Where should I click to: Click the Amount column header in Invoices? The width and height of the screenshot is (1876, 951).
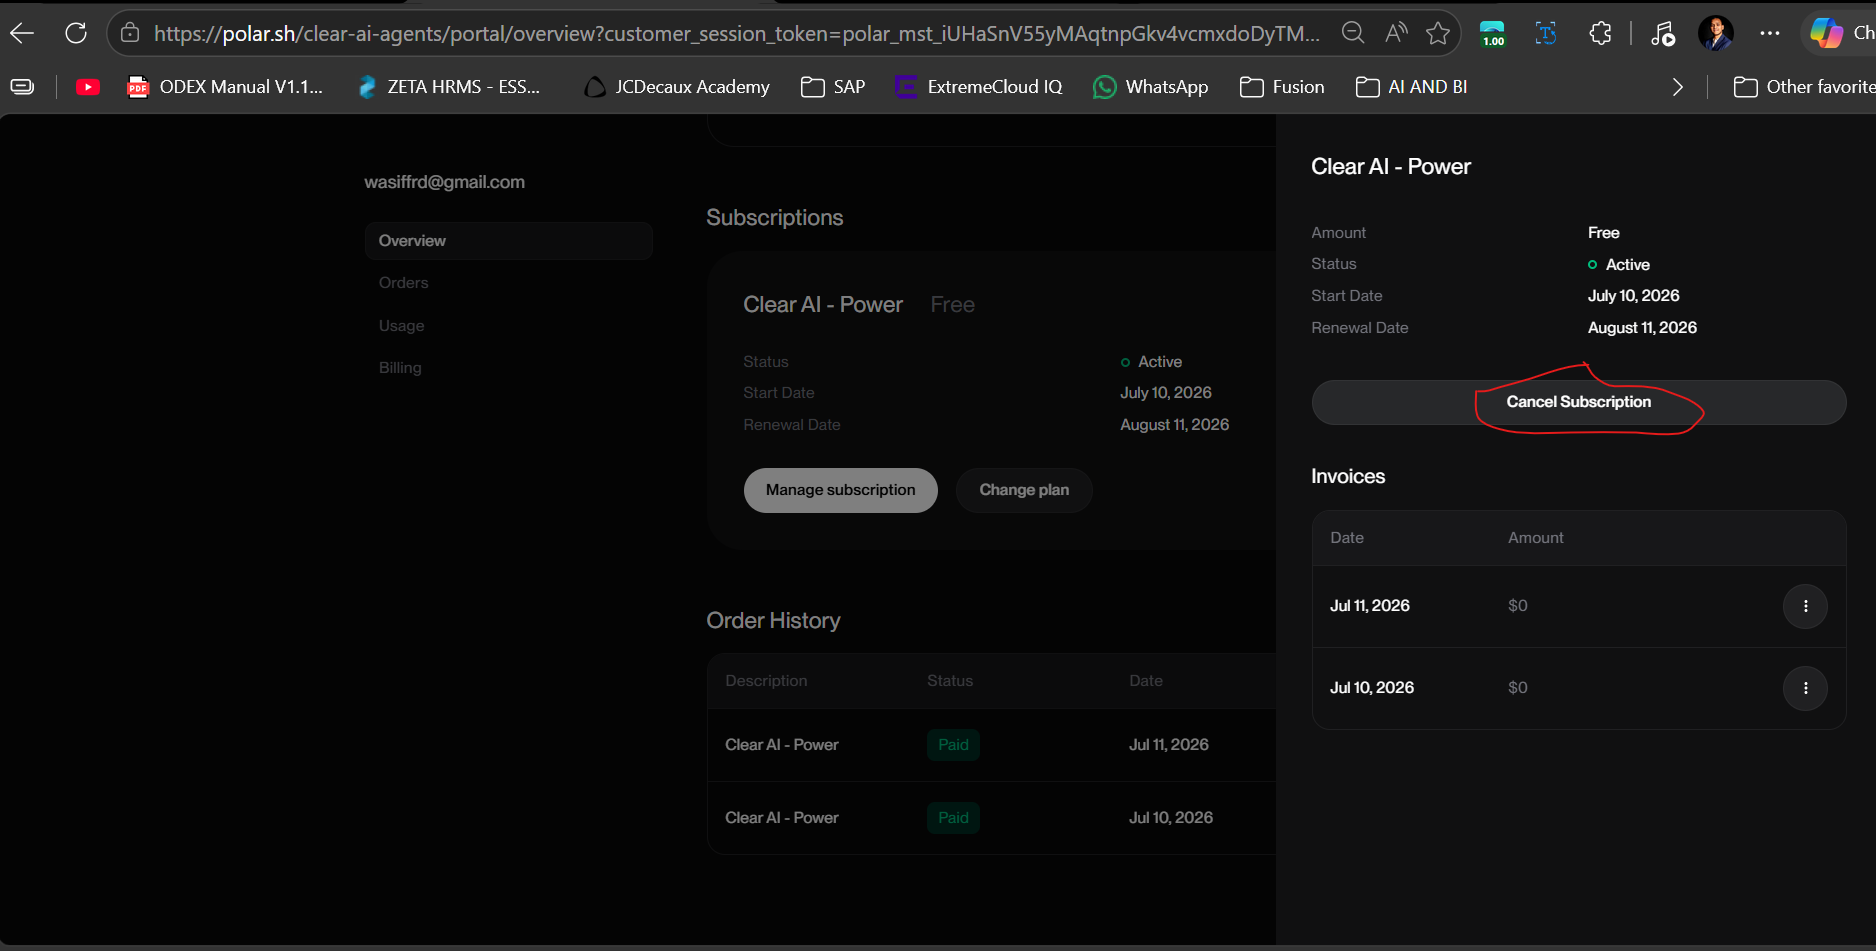coord(1535,538)
